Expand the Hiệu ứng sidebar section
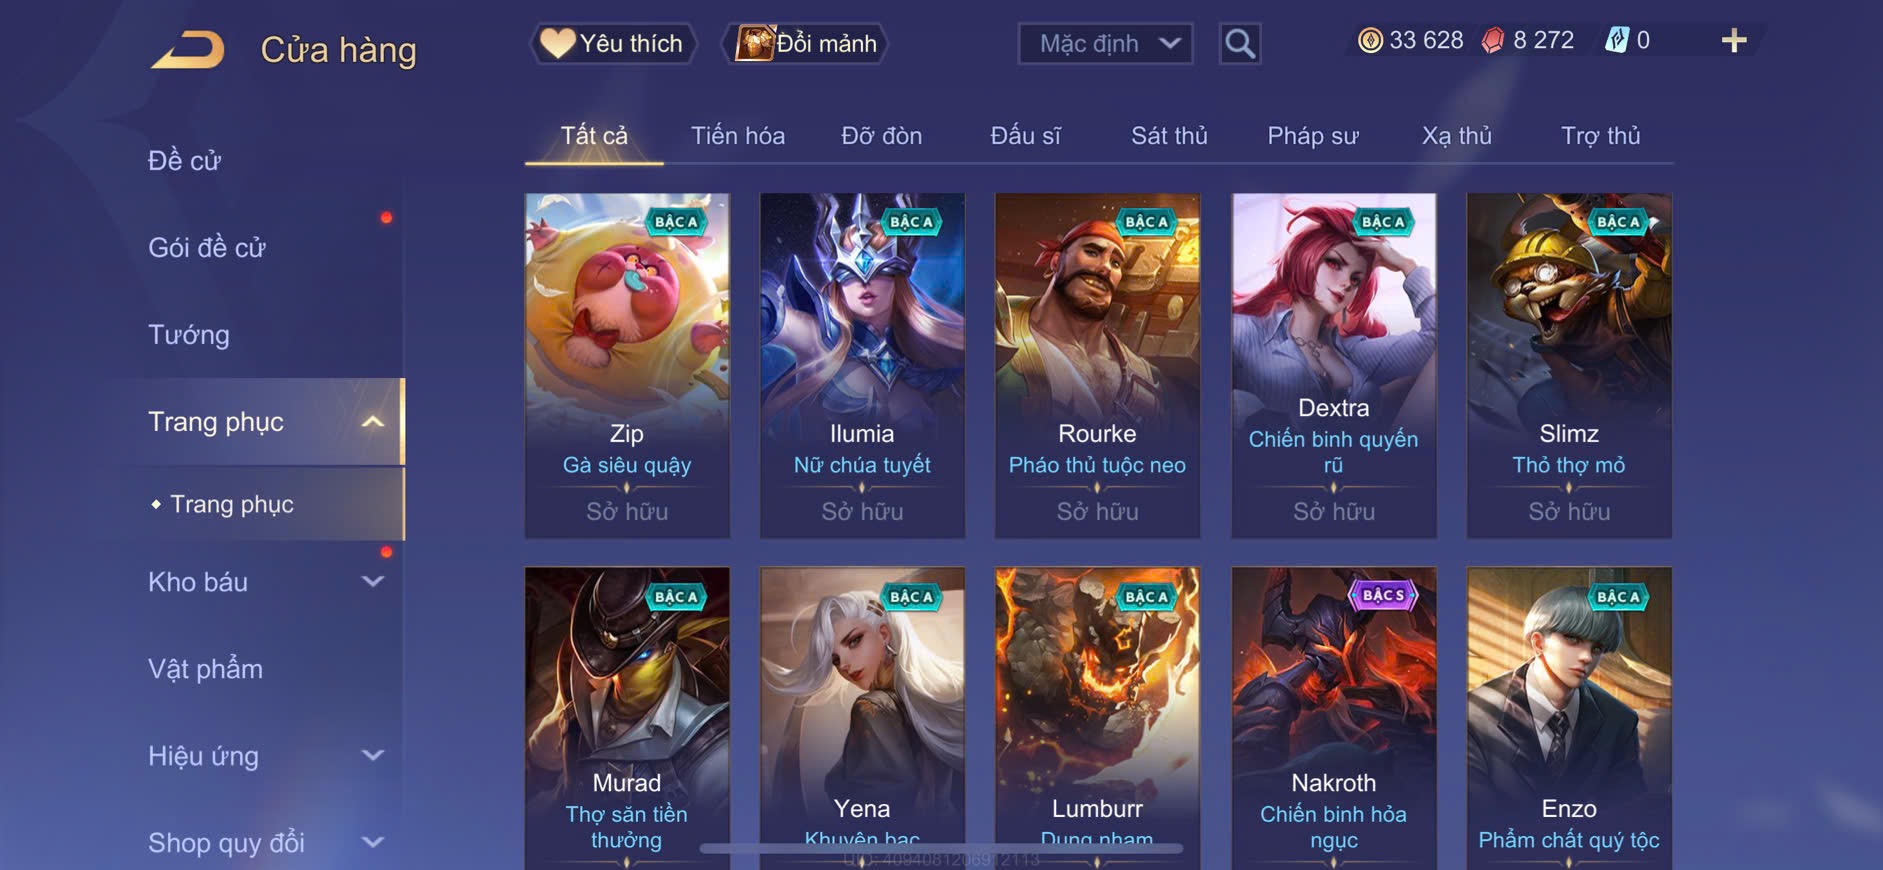Viewport: 1883px width, 870px height. coord(372,756)
